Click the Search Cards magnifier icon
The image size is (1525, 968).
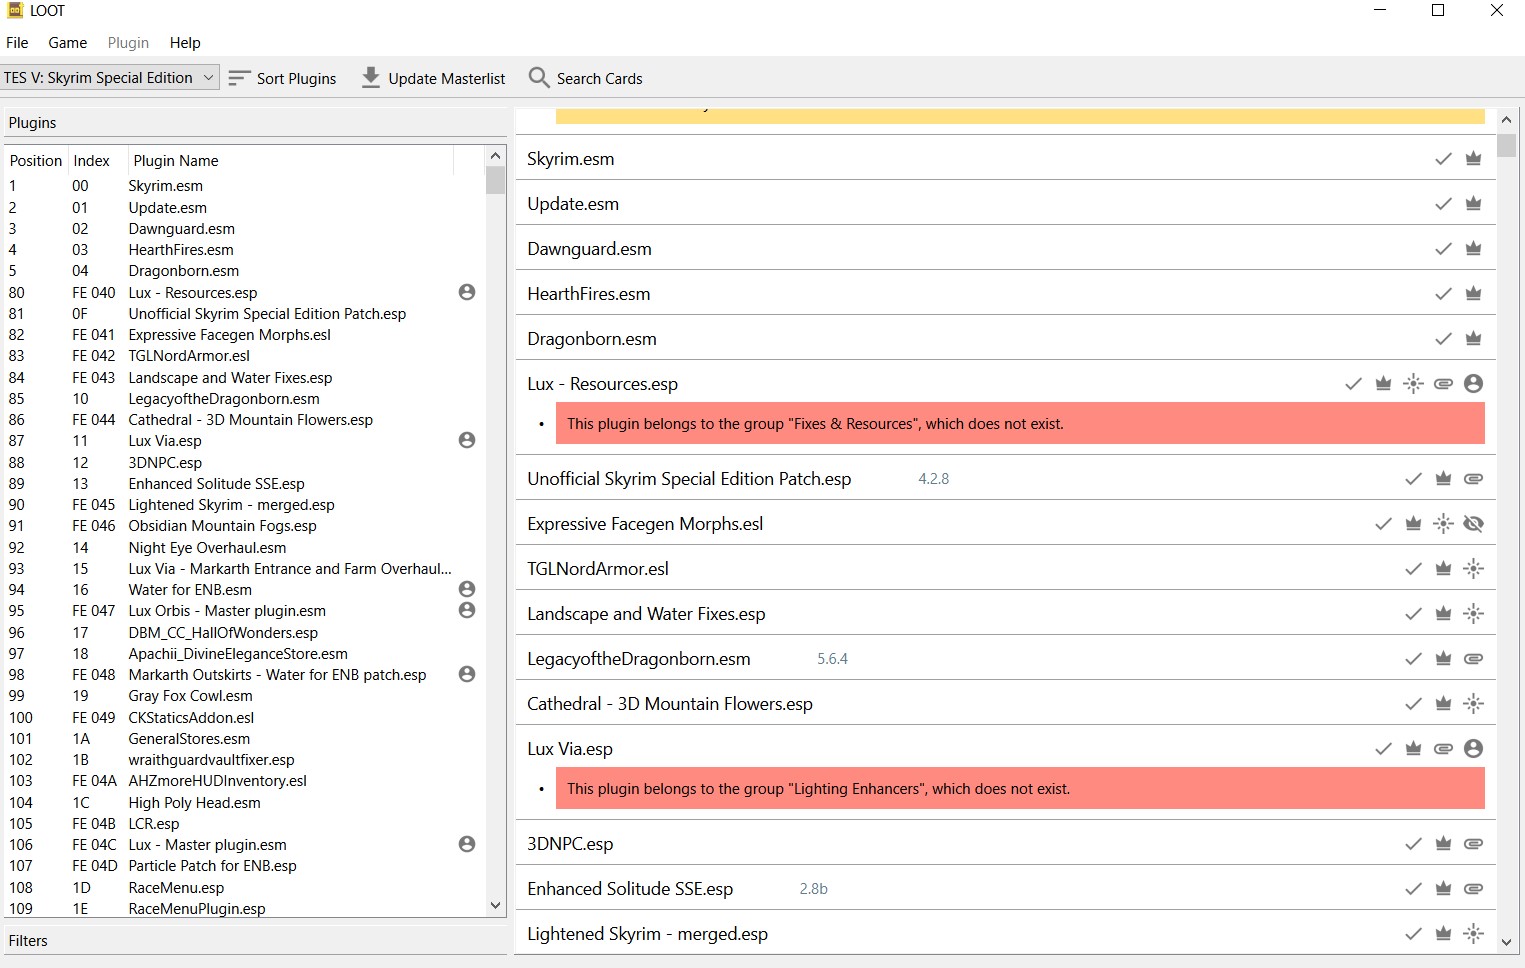point(538,77)
